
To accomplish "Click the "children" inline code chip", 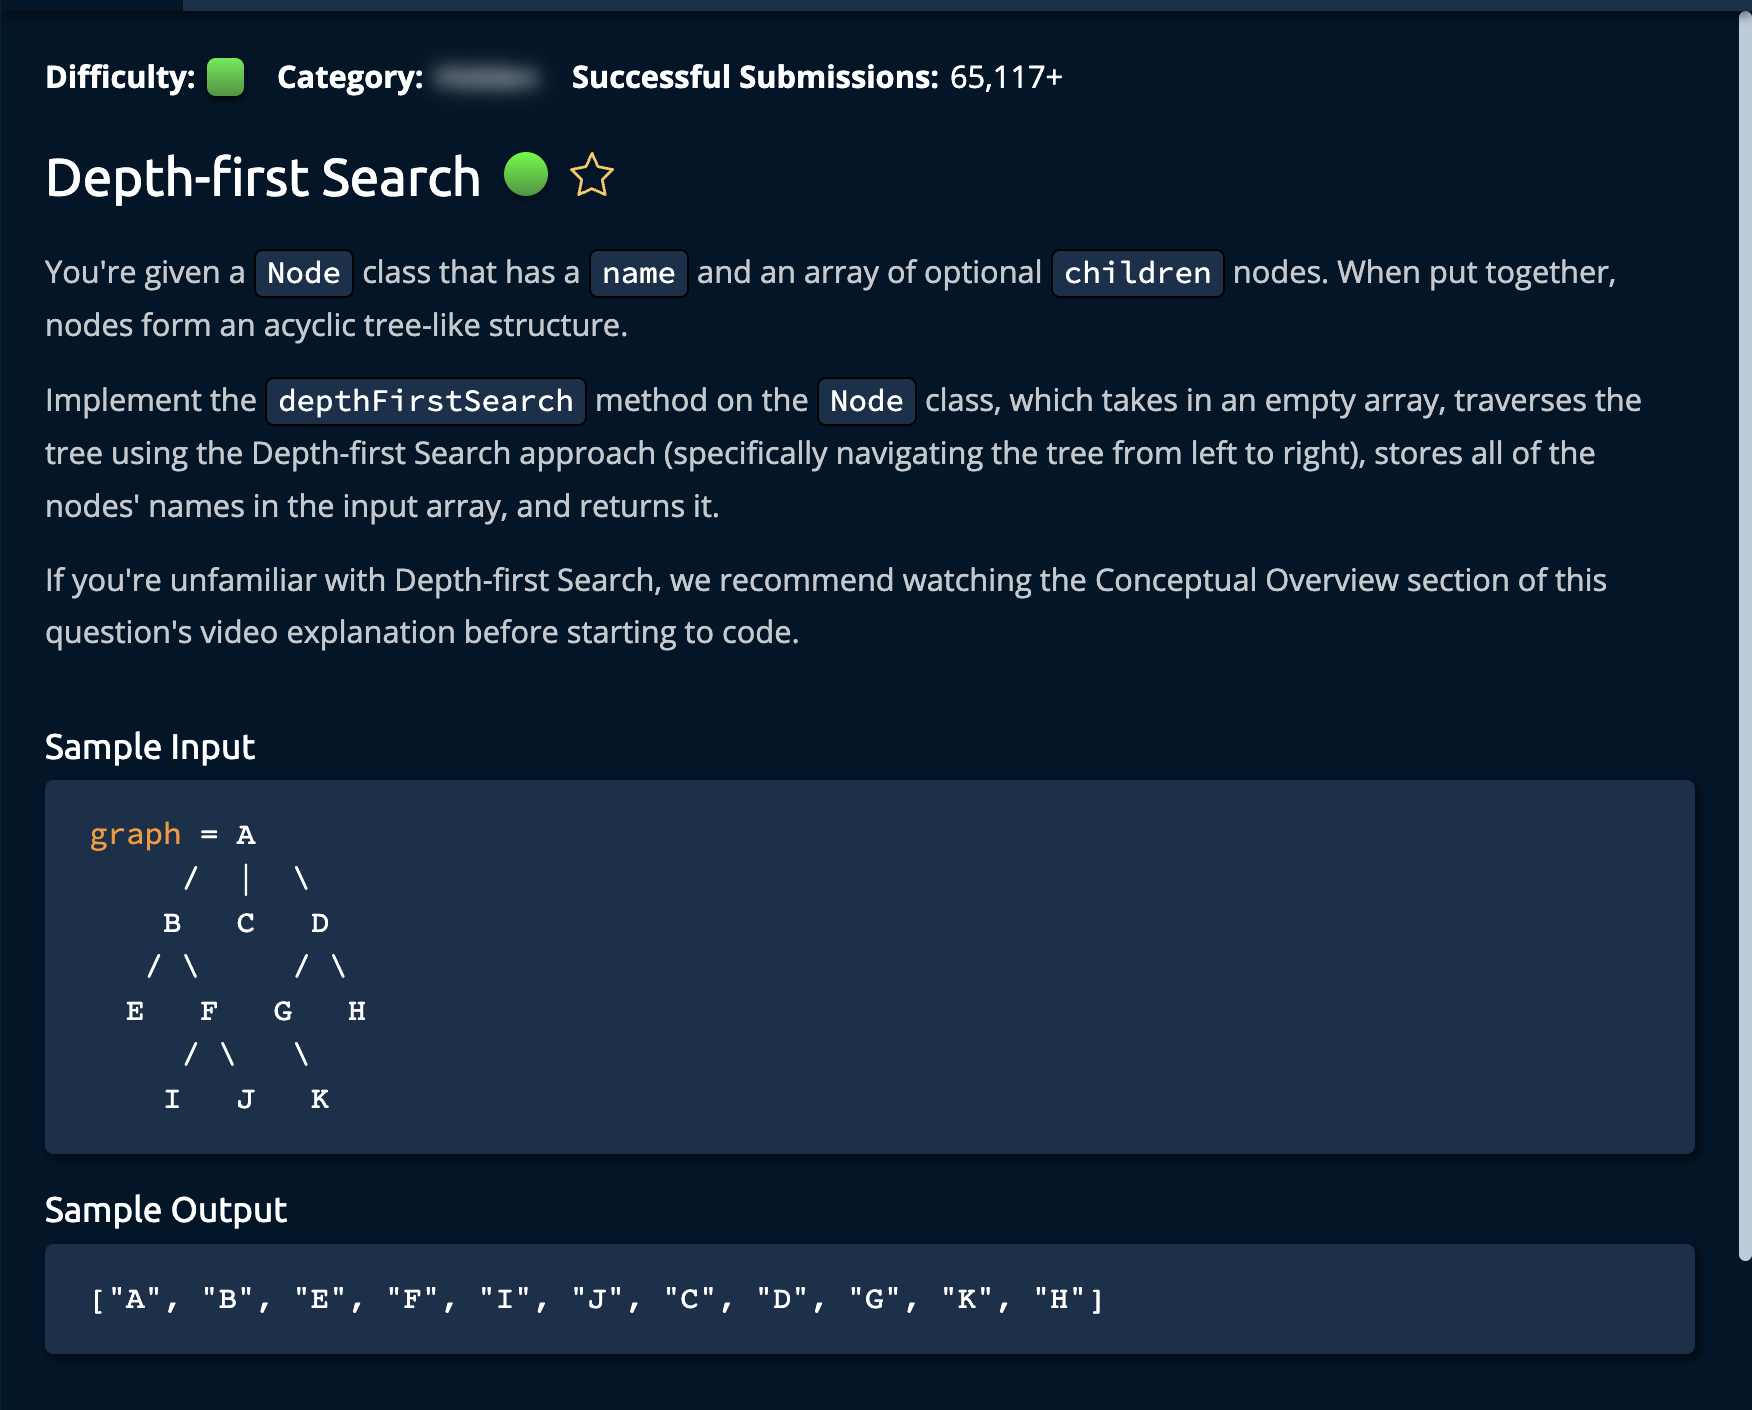I will pos(1137,273).
